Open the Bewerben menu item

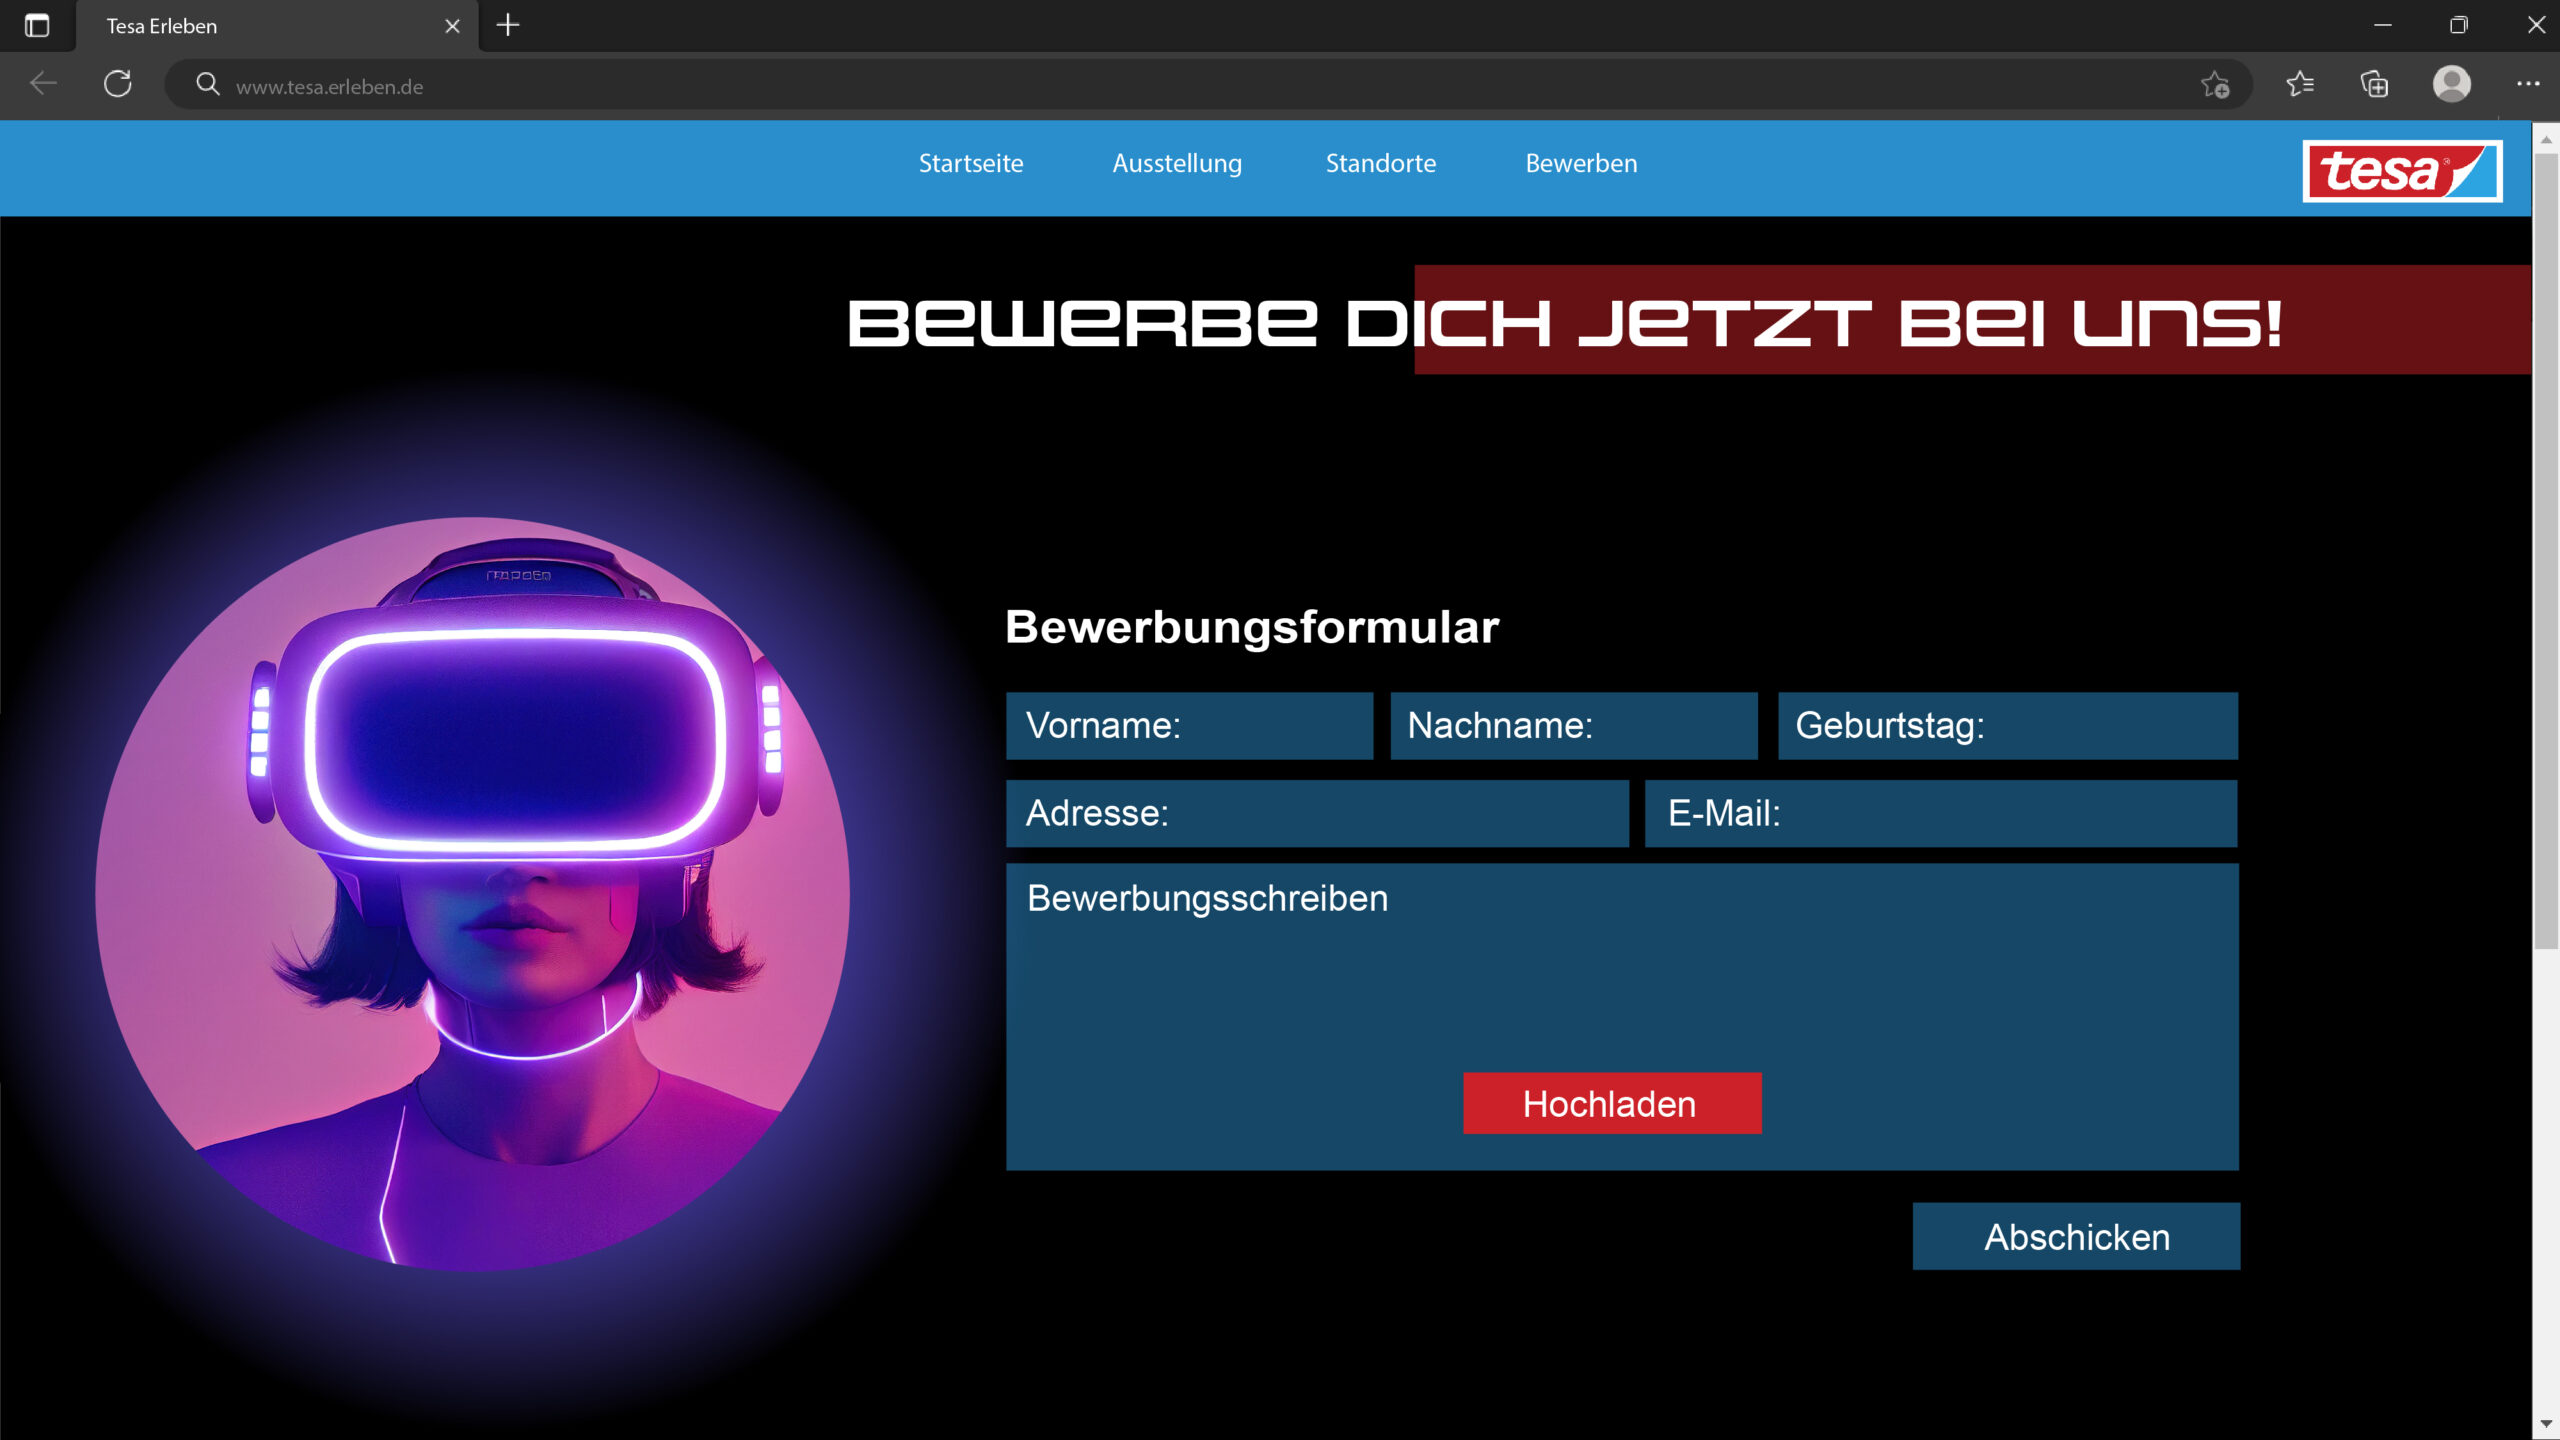[1581, 163]
